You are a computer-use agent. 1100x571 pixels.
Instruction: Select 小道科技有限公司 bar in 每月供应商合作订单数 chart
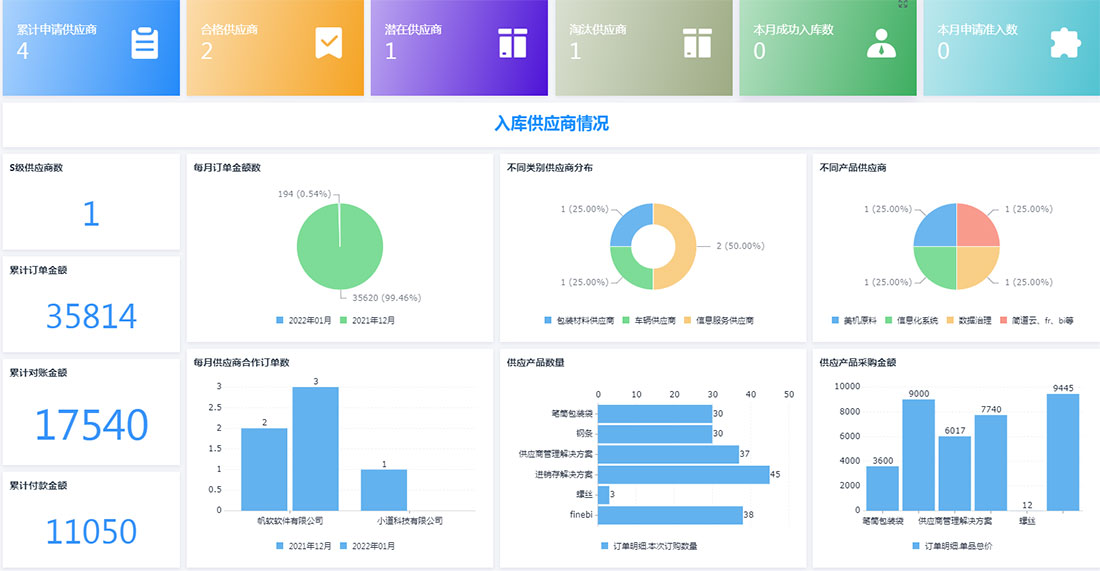click(384, 490)
